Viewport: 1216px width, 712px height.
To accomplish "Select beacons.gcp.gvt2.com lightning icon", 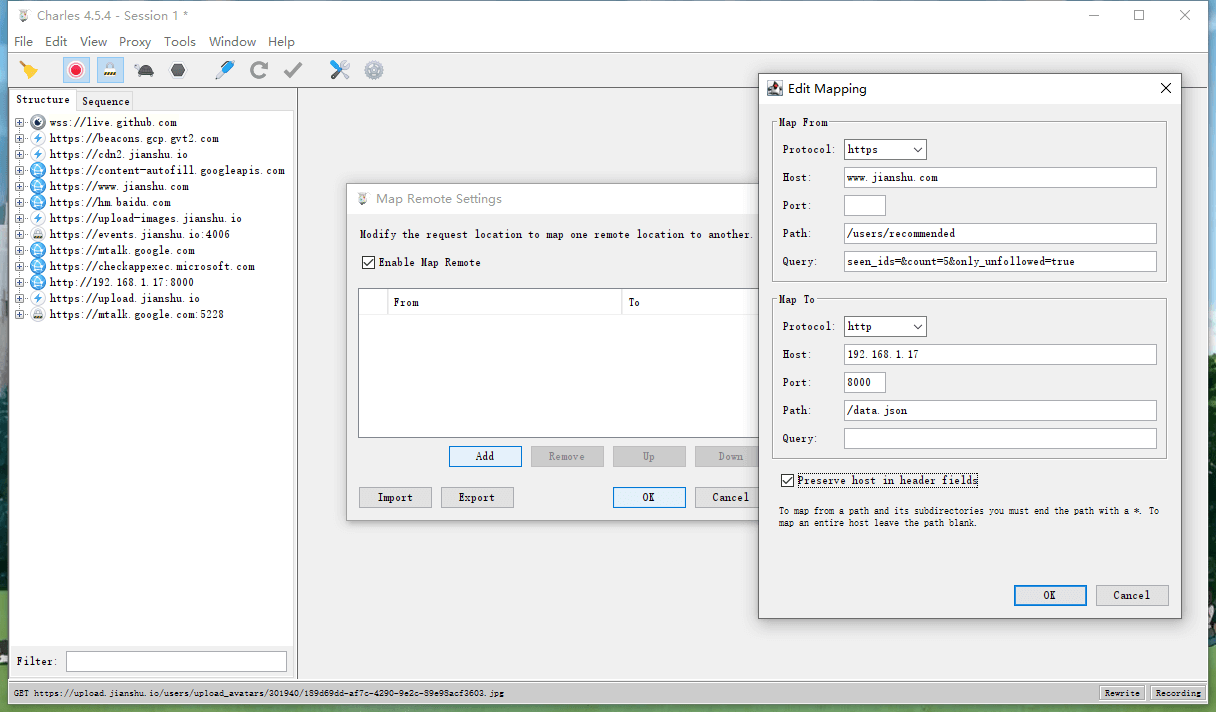I will point(38,138).
